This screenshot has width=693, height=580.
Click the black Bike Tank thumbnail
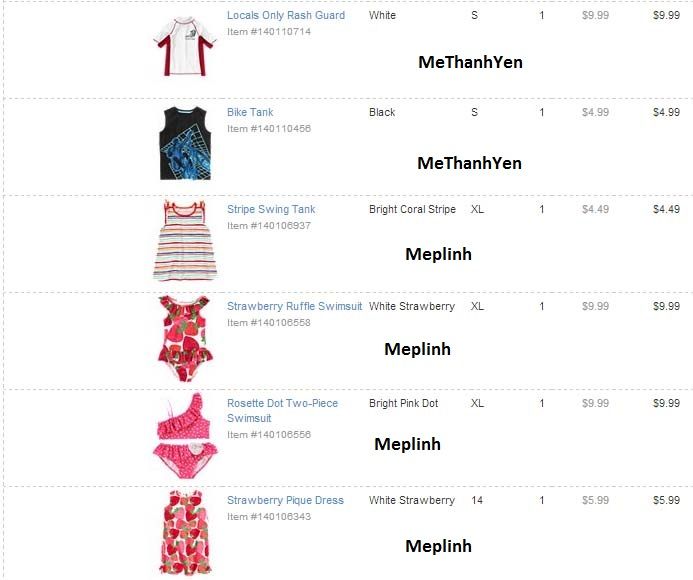185,143
